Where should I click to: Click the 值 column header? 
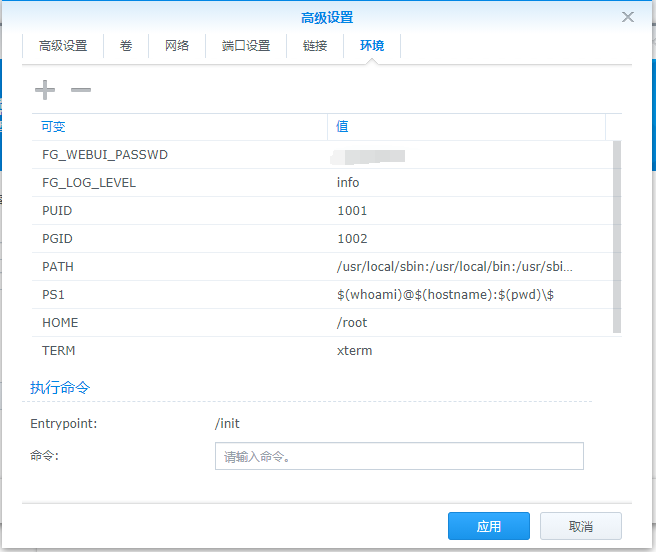click(x=466, y=127)
